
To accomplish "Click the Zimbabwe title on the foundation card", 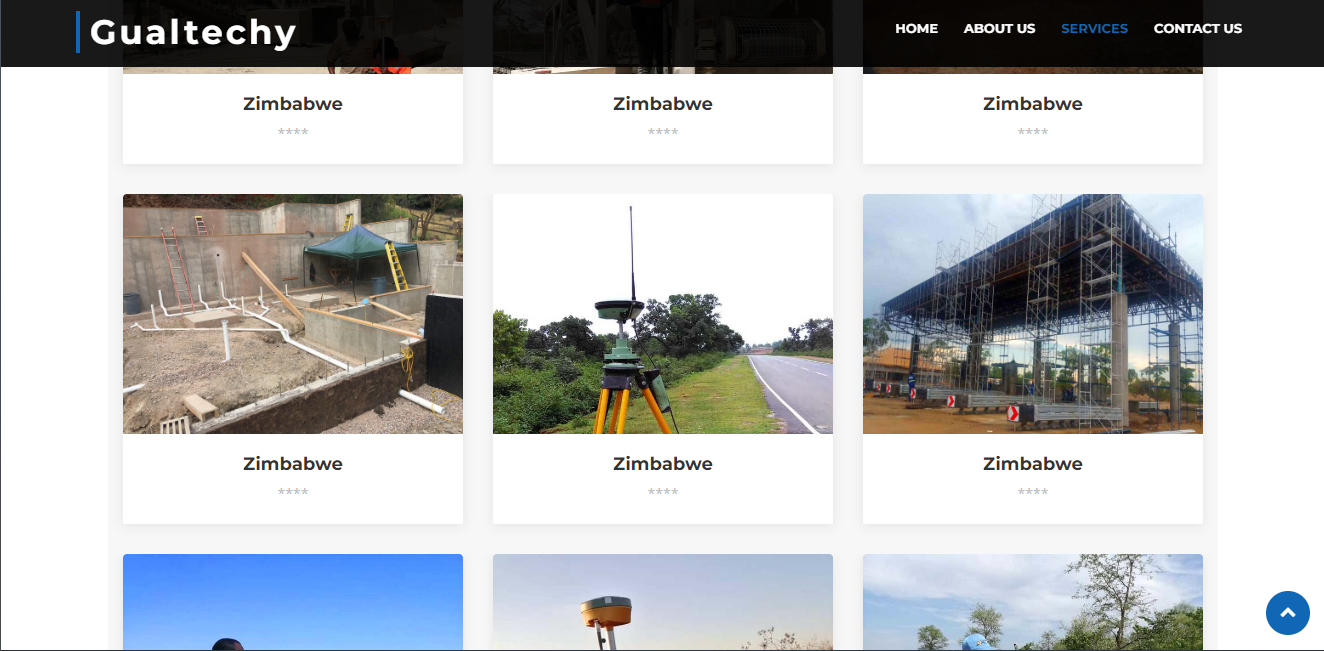I will (292, 463).
